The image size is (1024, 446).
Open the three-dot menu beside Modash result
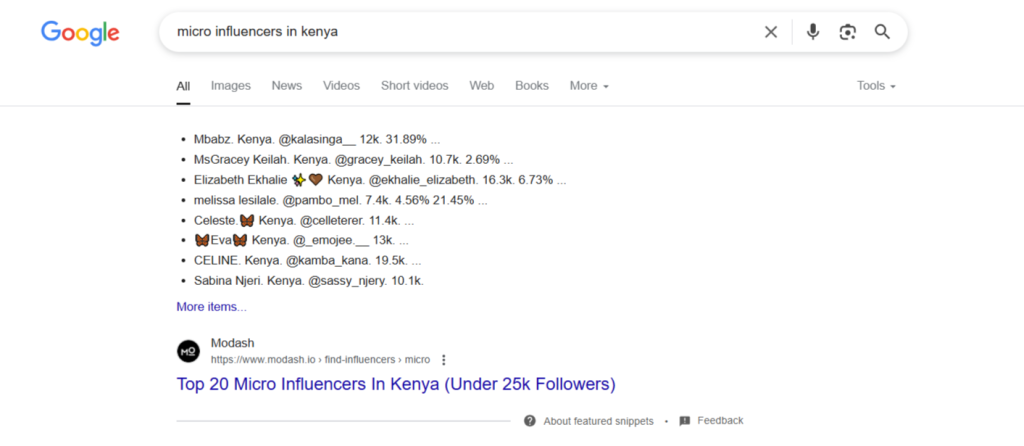pos(444,360)
